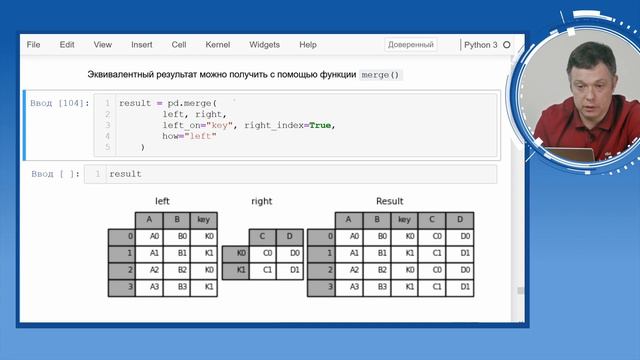Image resolution: width=640 pixels, height=360 pixels.
Task: Open the Help menu
Action: coord(308,45)
